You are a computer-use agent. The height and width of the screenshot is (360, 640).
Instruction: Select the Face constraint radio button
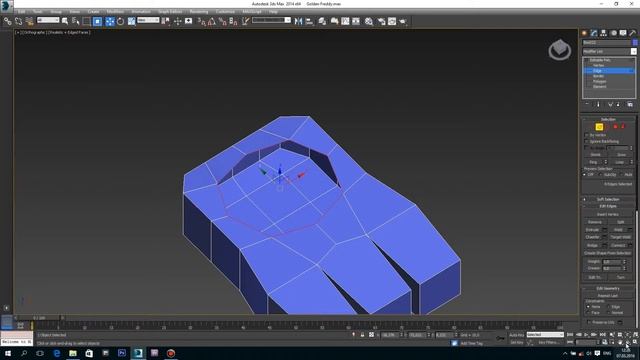(x=588, y=313)
